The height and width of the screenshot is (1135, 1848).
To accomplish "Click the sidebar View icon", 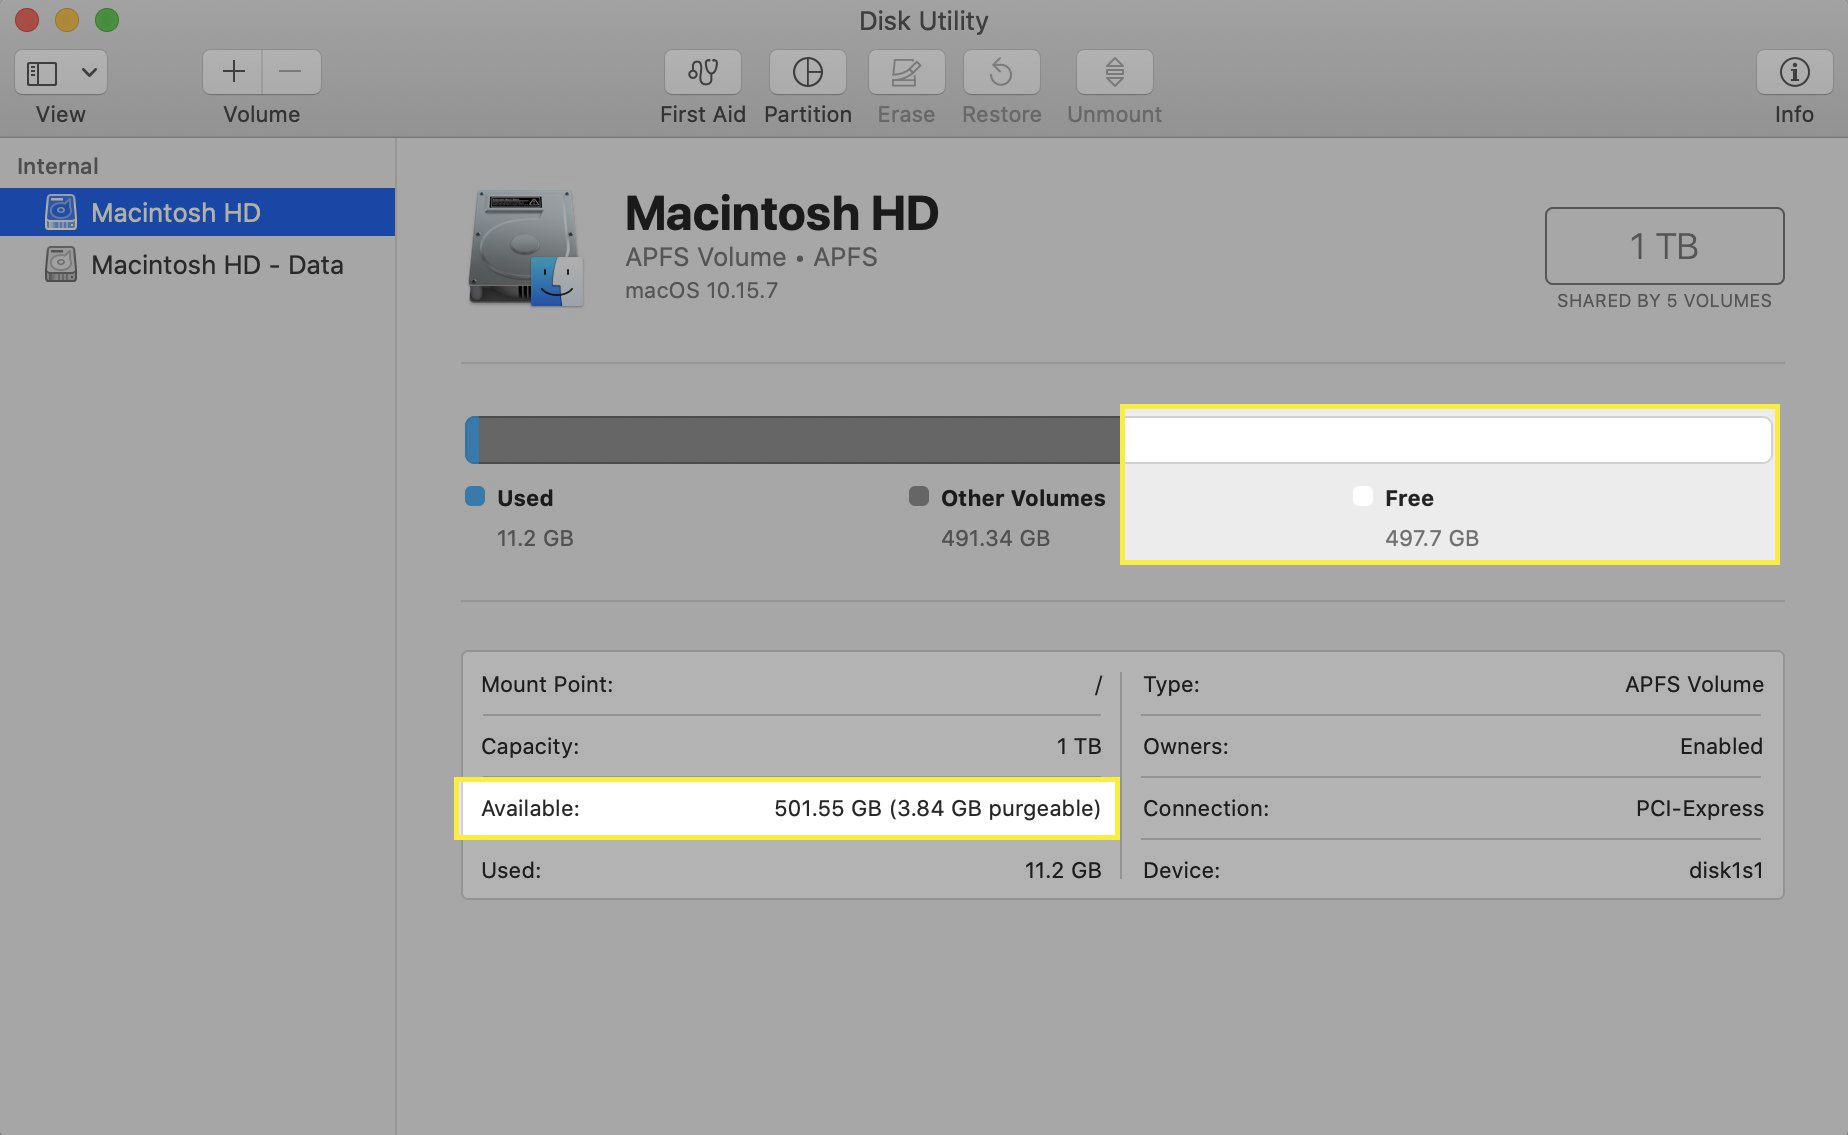I will click(42, 73).
